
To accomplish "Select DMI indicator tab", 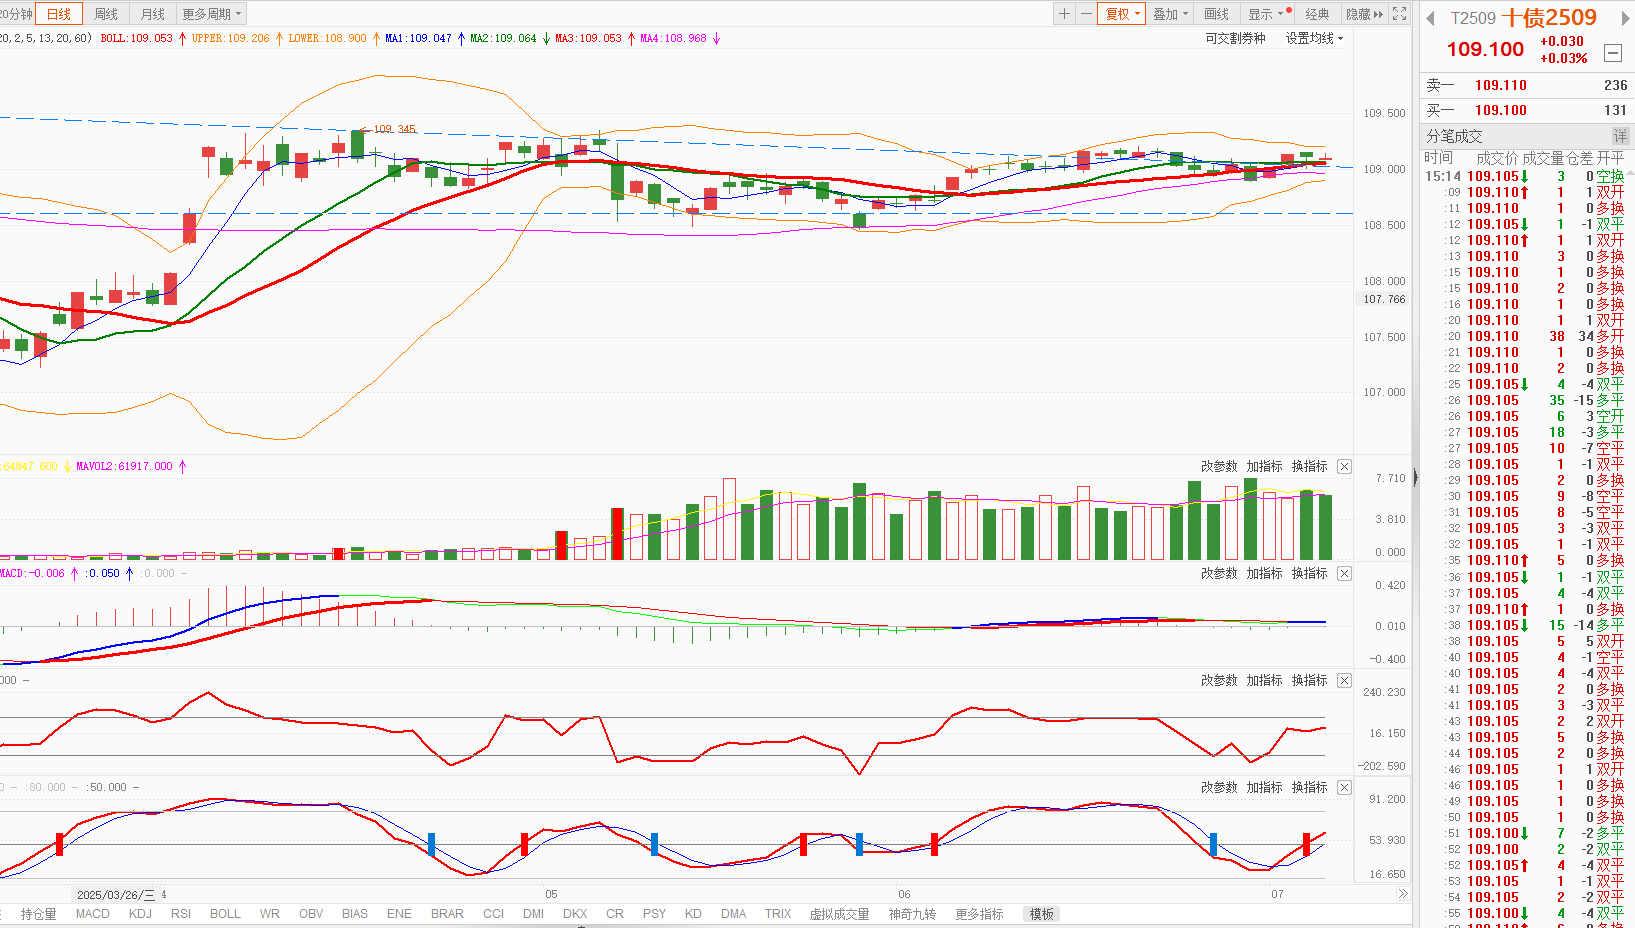I will pyautogui.click(x=533, y=914).
